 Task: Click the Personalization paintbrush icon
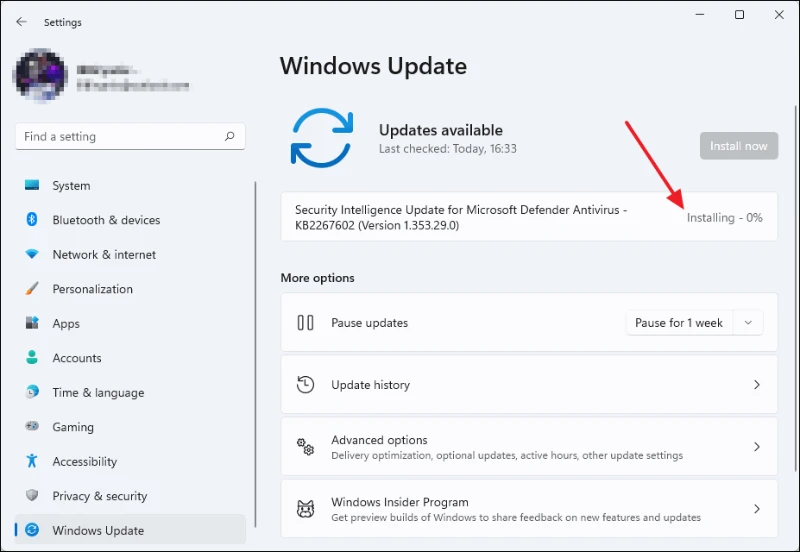coord(32,288)
